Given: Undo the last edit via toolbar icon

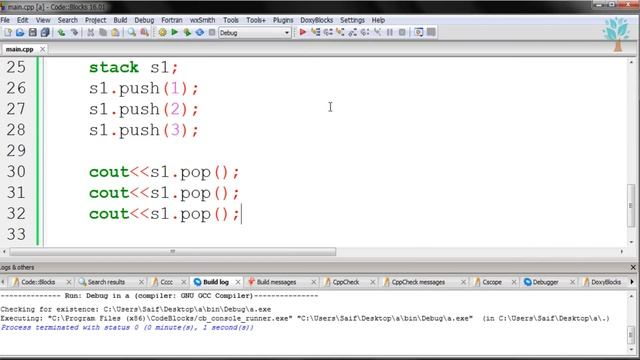Looking at the screenshot, I should [x=61, y=33].
